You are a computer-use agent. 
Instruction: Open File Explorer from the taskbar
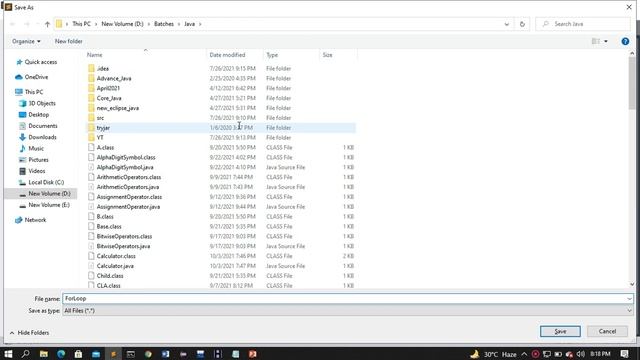(x=44, y=354)
